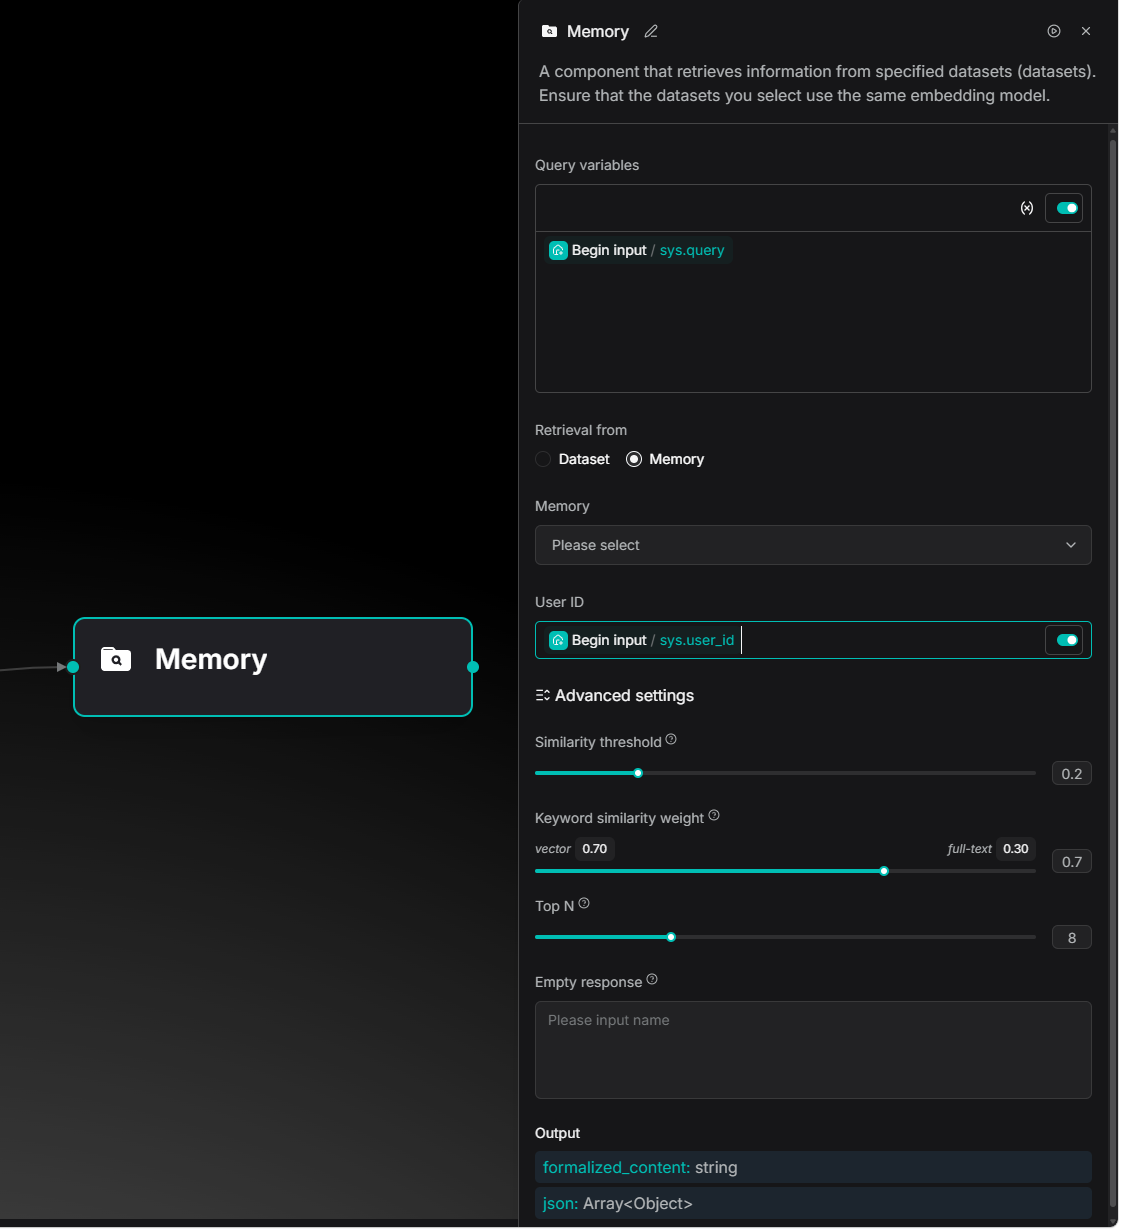The height and width of the screenshot is (1230, 1121).
Task: Click the Empty response help icon
Action: pyautogui.click(x=652, y=980)
